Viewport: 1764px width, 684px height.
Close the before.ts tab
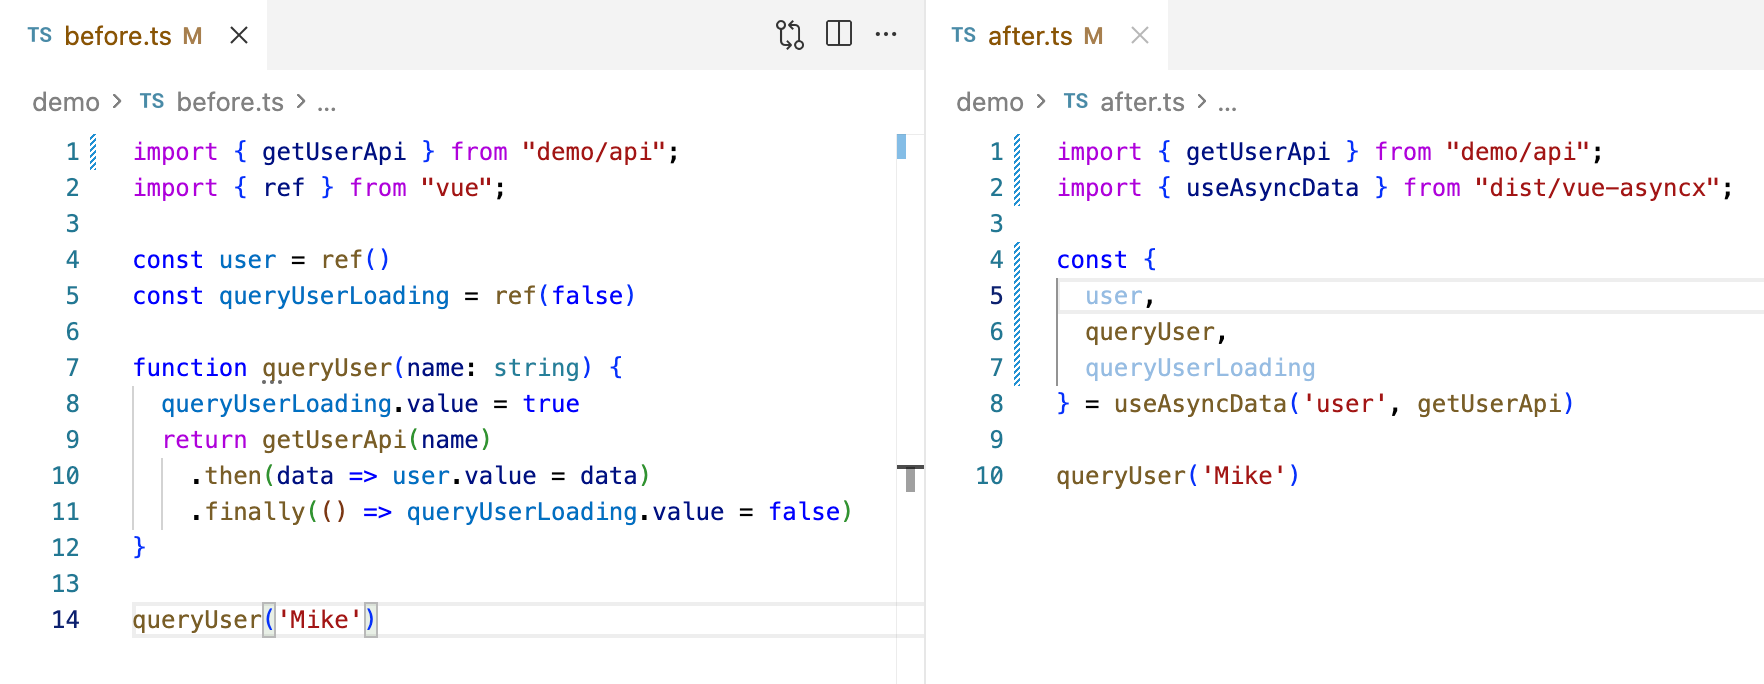click(239, 36)
